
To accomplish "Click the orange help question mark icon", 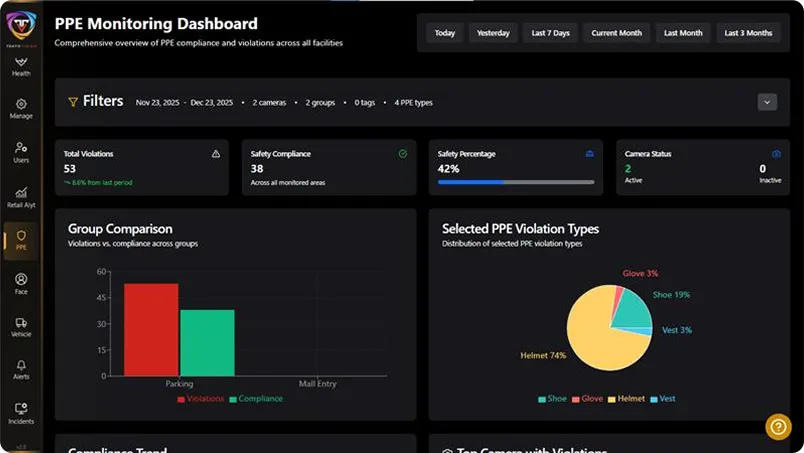I will coord(778,427).
